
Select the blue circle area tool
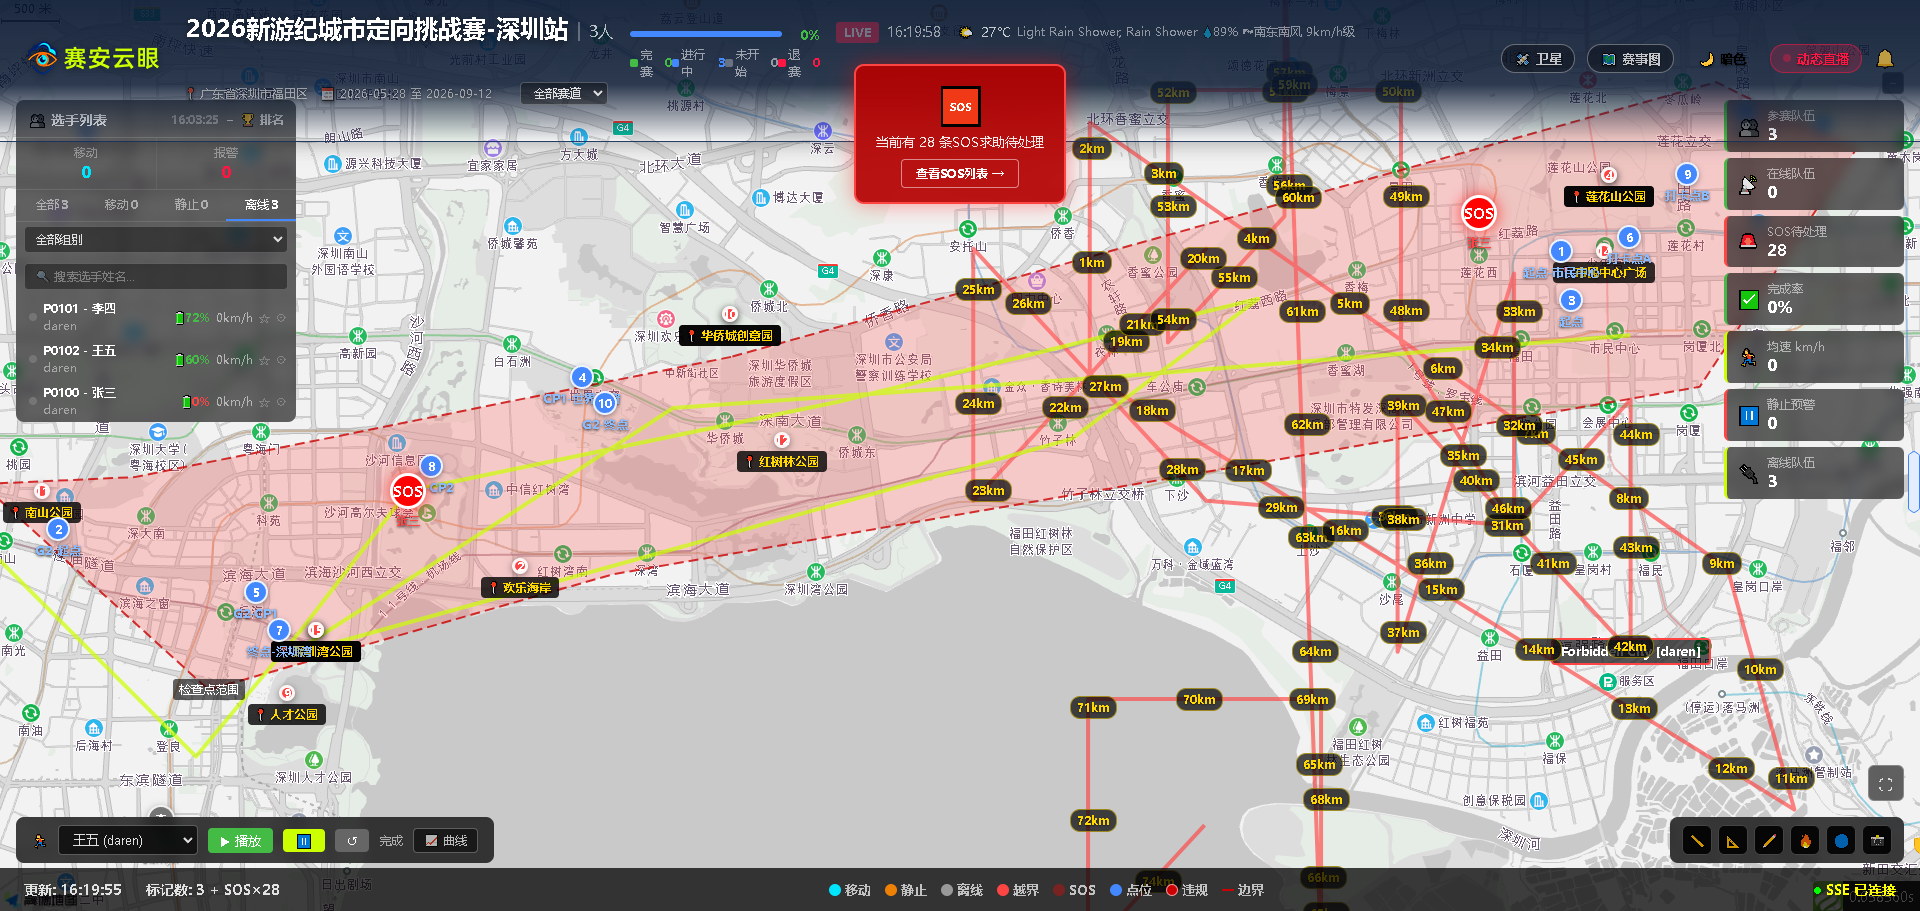[x=1841, y=841]
